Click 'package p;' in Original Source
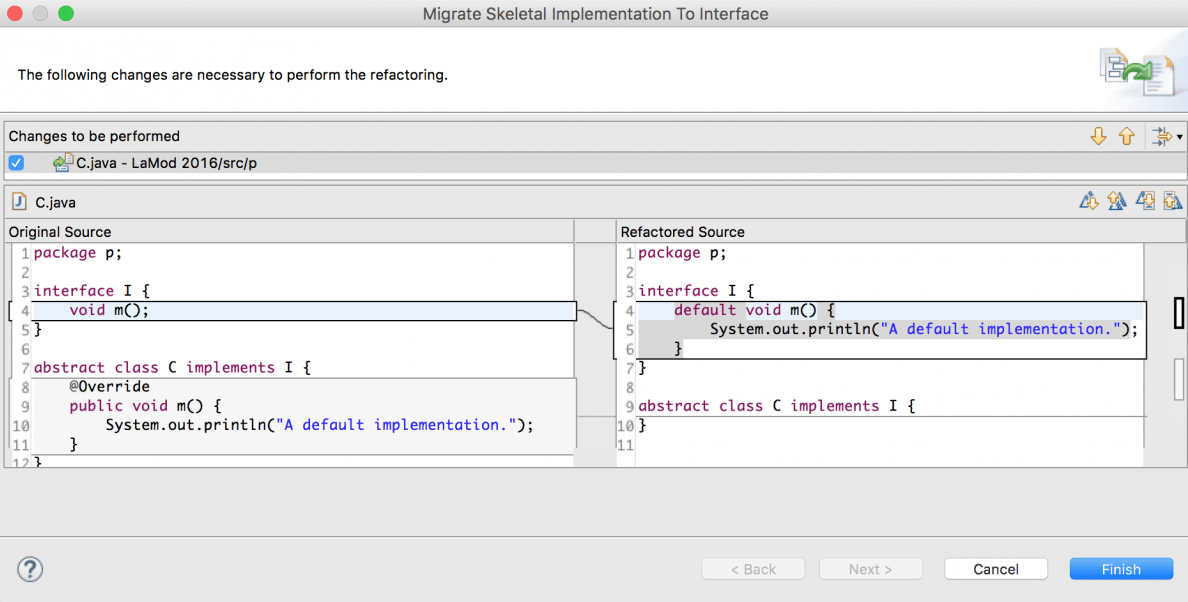1188x602 pixels. [77, 253]
